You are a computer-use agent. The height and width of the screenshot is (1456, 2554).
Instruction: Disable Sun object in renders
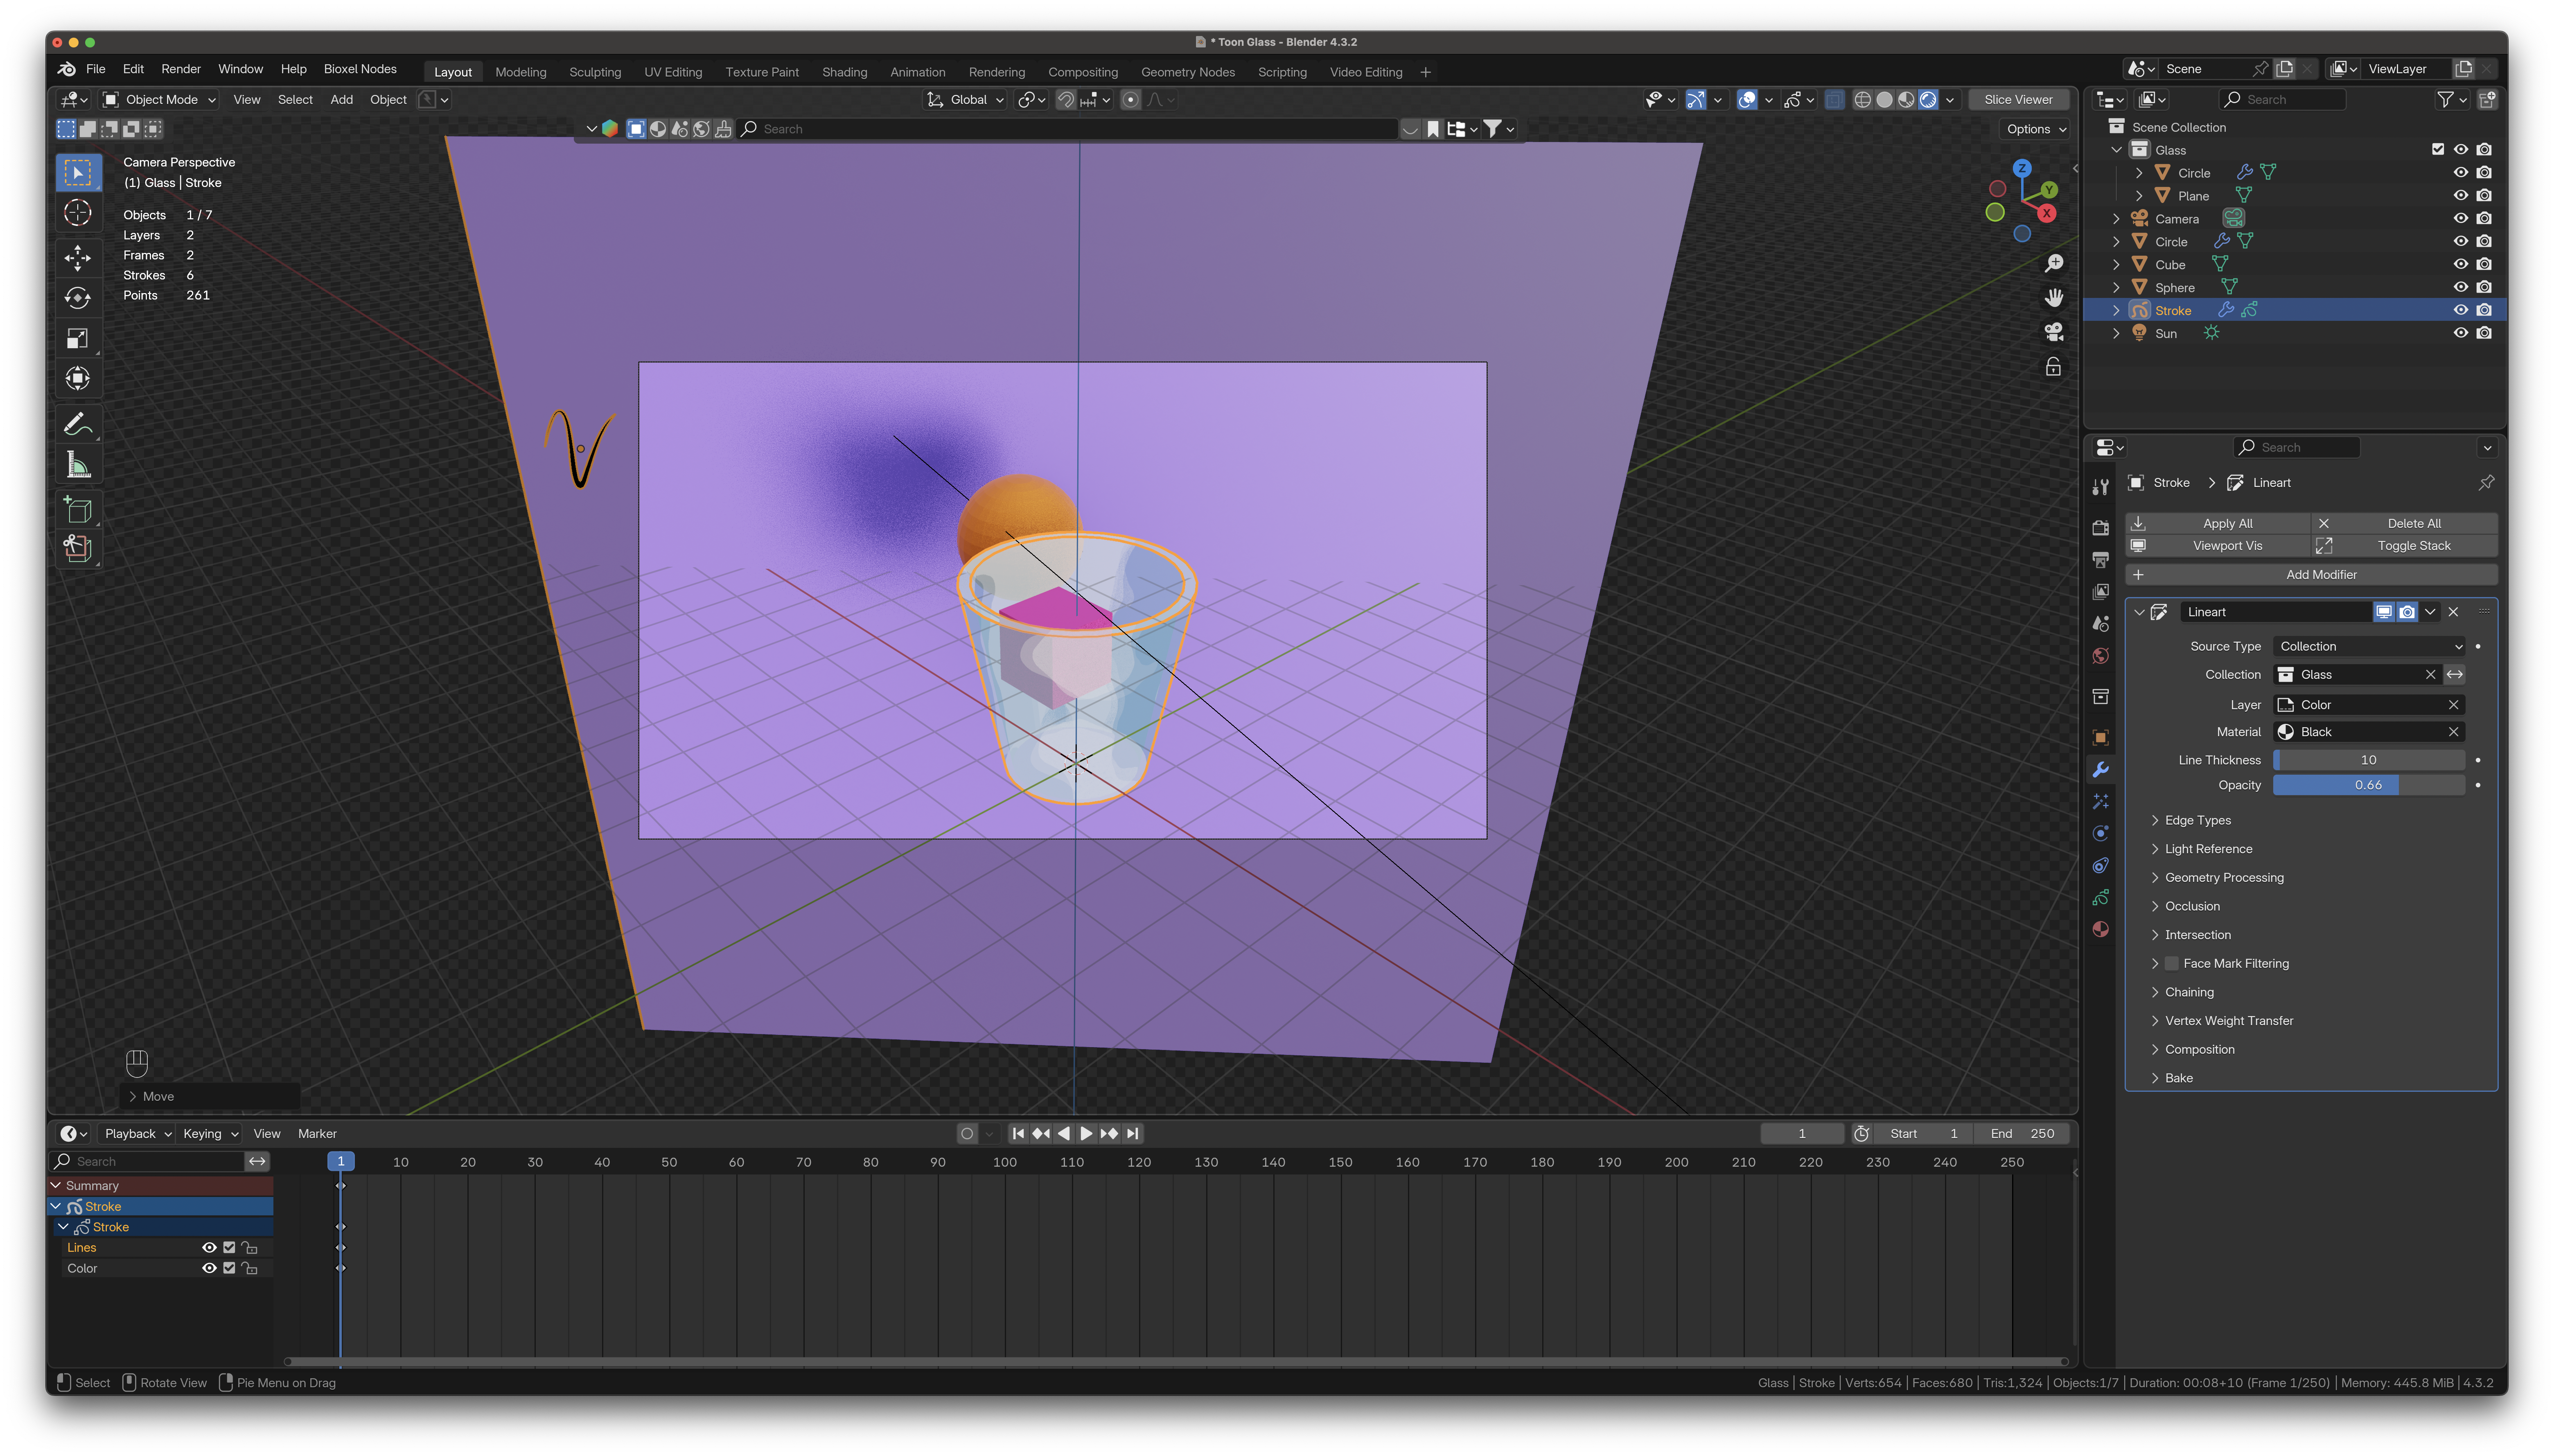click(x=2484, y=334)
